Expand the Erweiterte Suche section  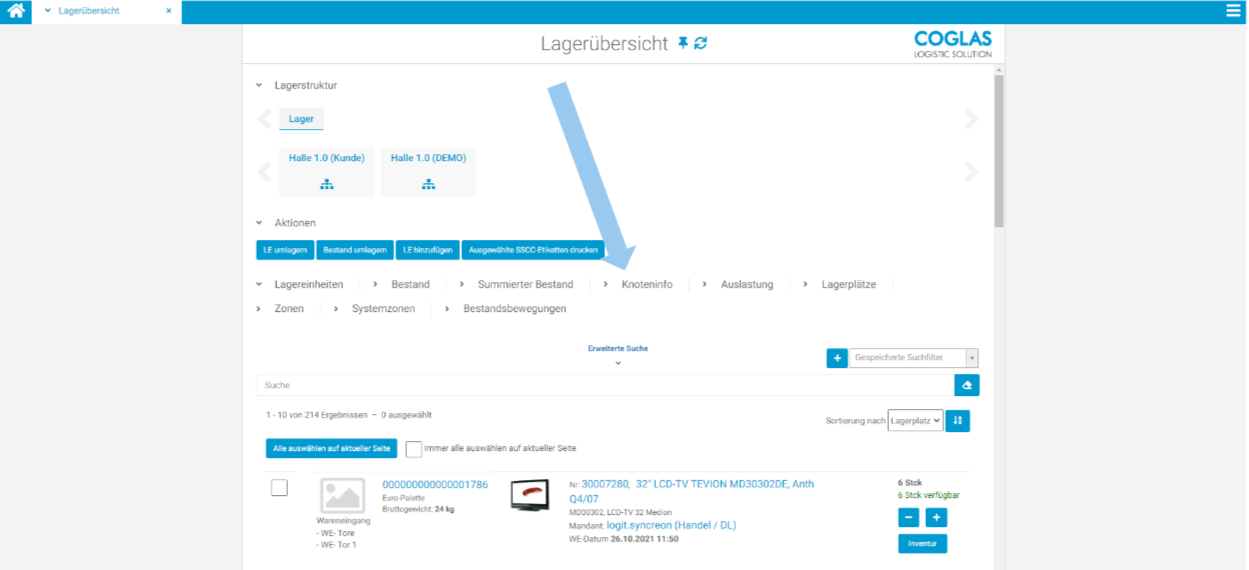pos(618,355)
